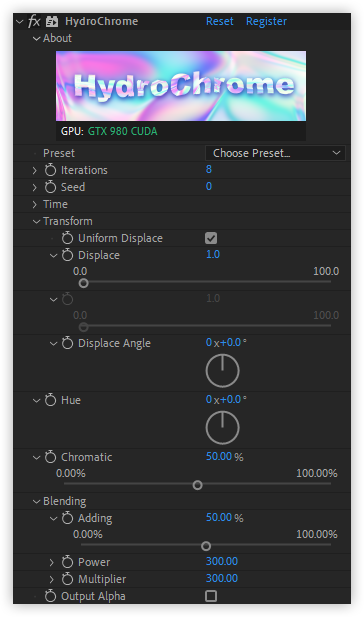Click the animation preset icon beside HydroChrome
This screenshot has height=617, width=364.
click(52, 22)
